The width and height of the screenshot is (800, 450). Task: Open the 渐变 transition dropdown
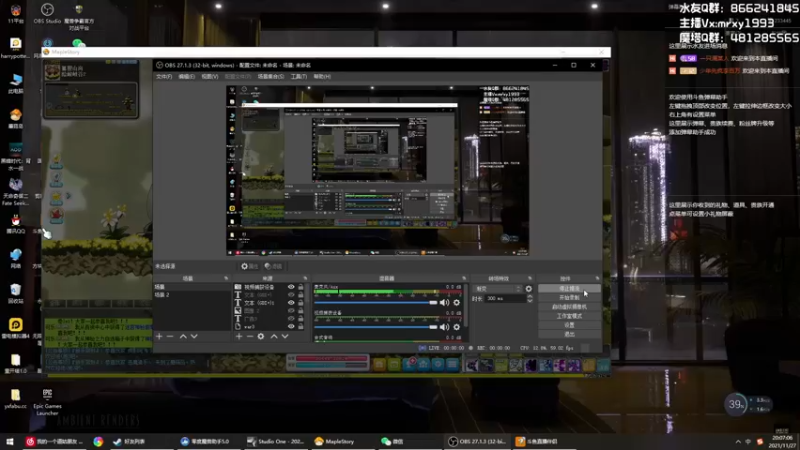pos(496,289)
